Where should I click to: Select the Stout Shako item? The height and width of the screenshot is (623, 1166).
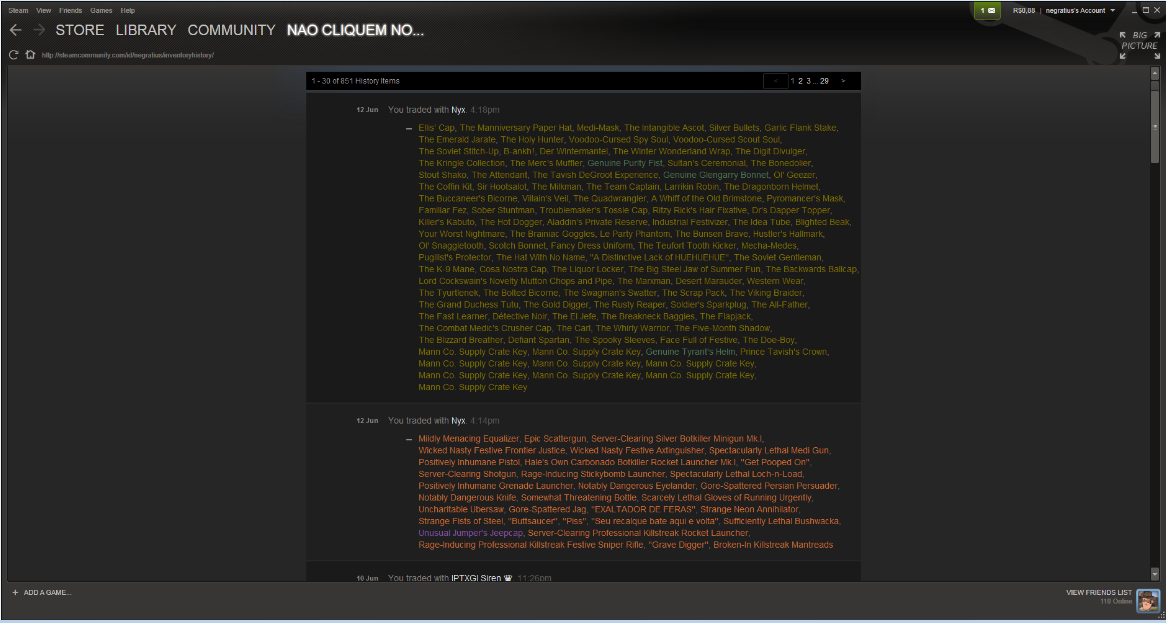[442, 175]
